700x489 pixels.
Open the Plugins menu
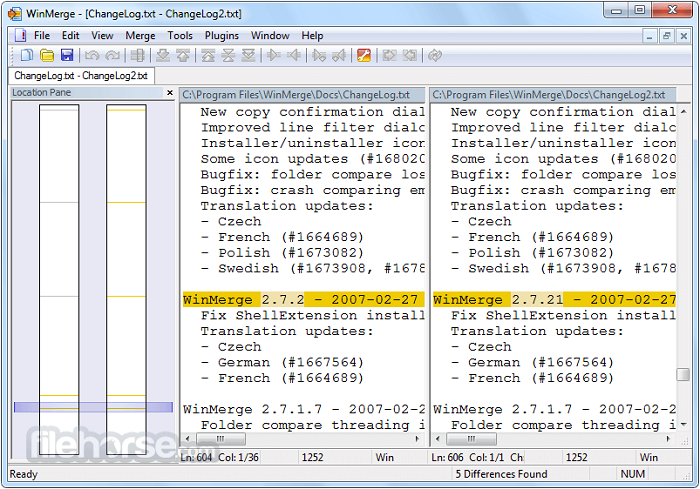[222, 35]
